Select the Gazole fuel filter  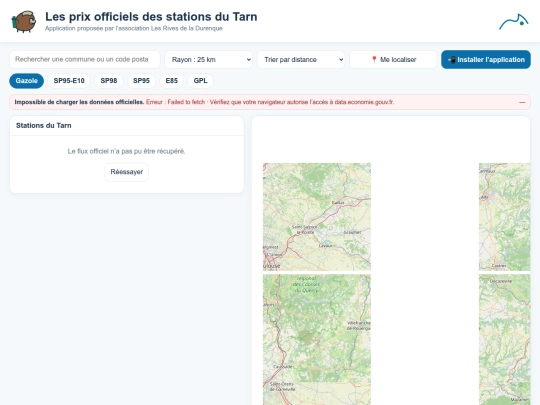(27, 81)
